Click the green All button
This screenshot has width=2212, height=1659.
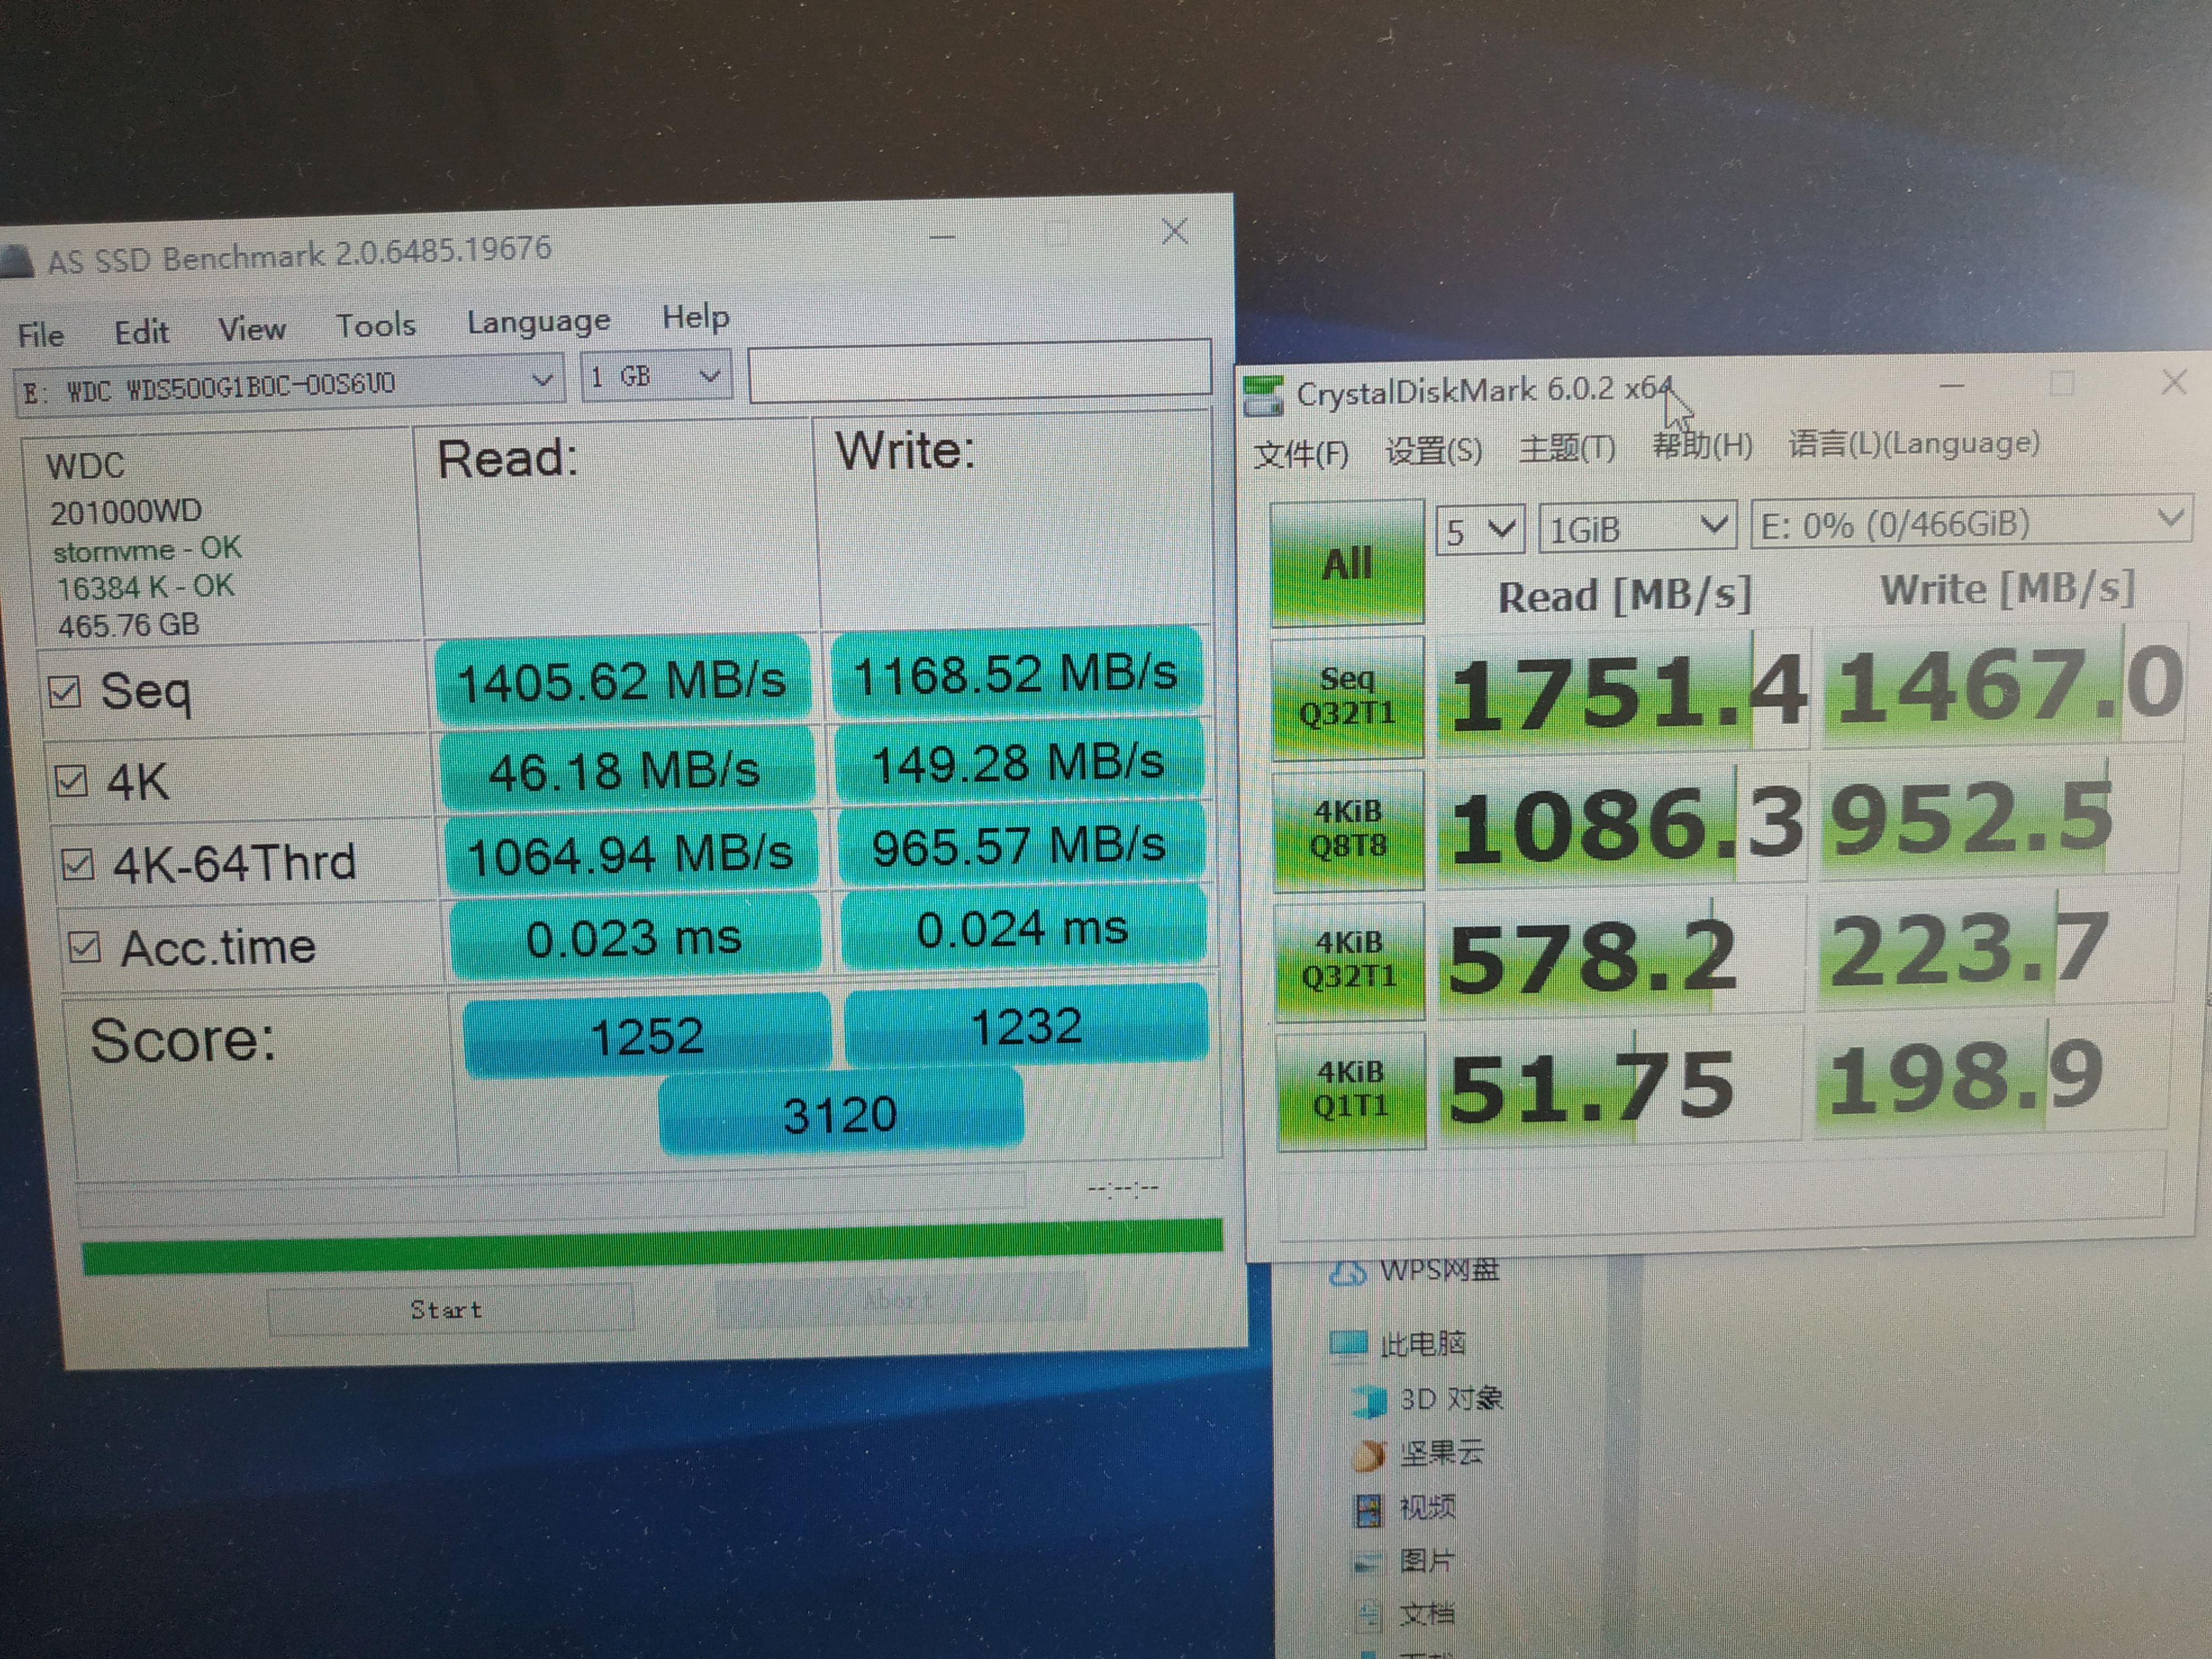click(x=1347, y=564)
